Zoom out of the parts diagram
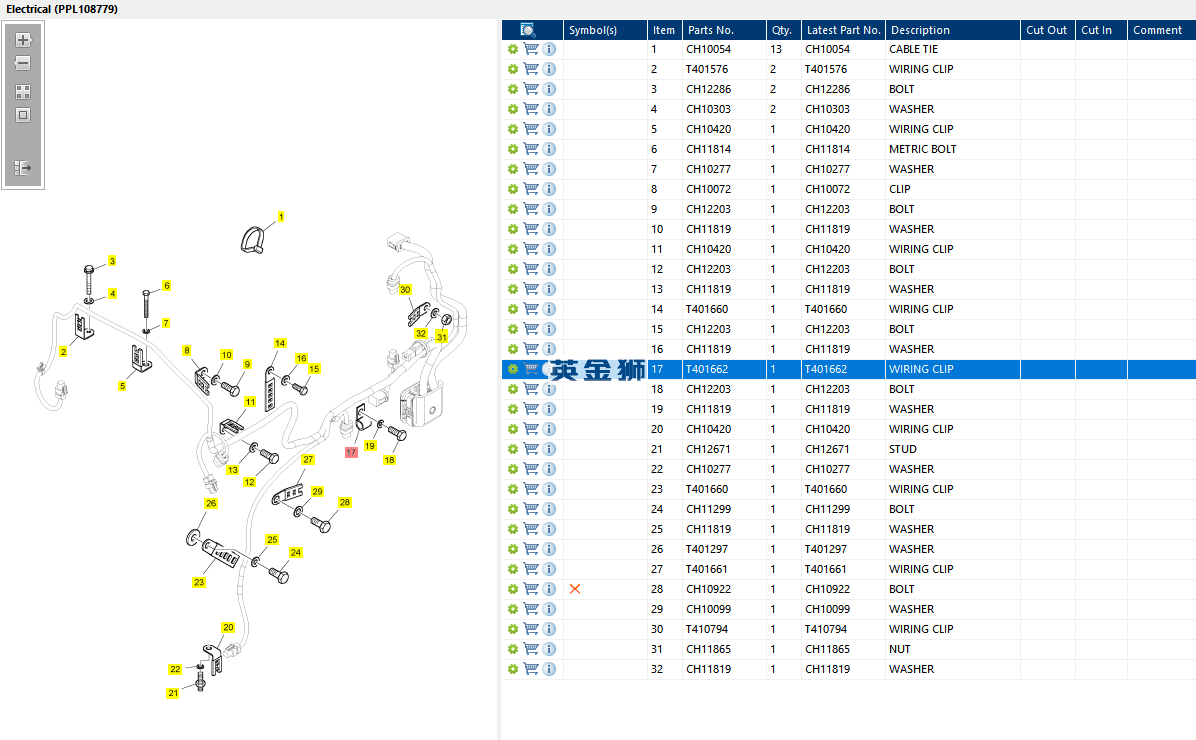1196x740 pixels. [x=23, y=63]
